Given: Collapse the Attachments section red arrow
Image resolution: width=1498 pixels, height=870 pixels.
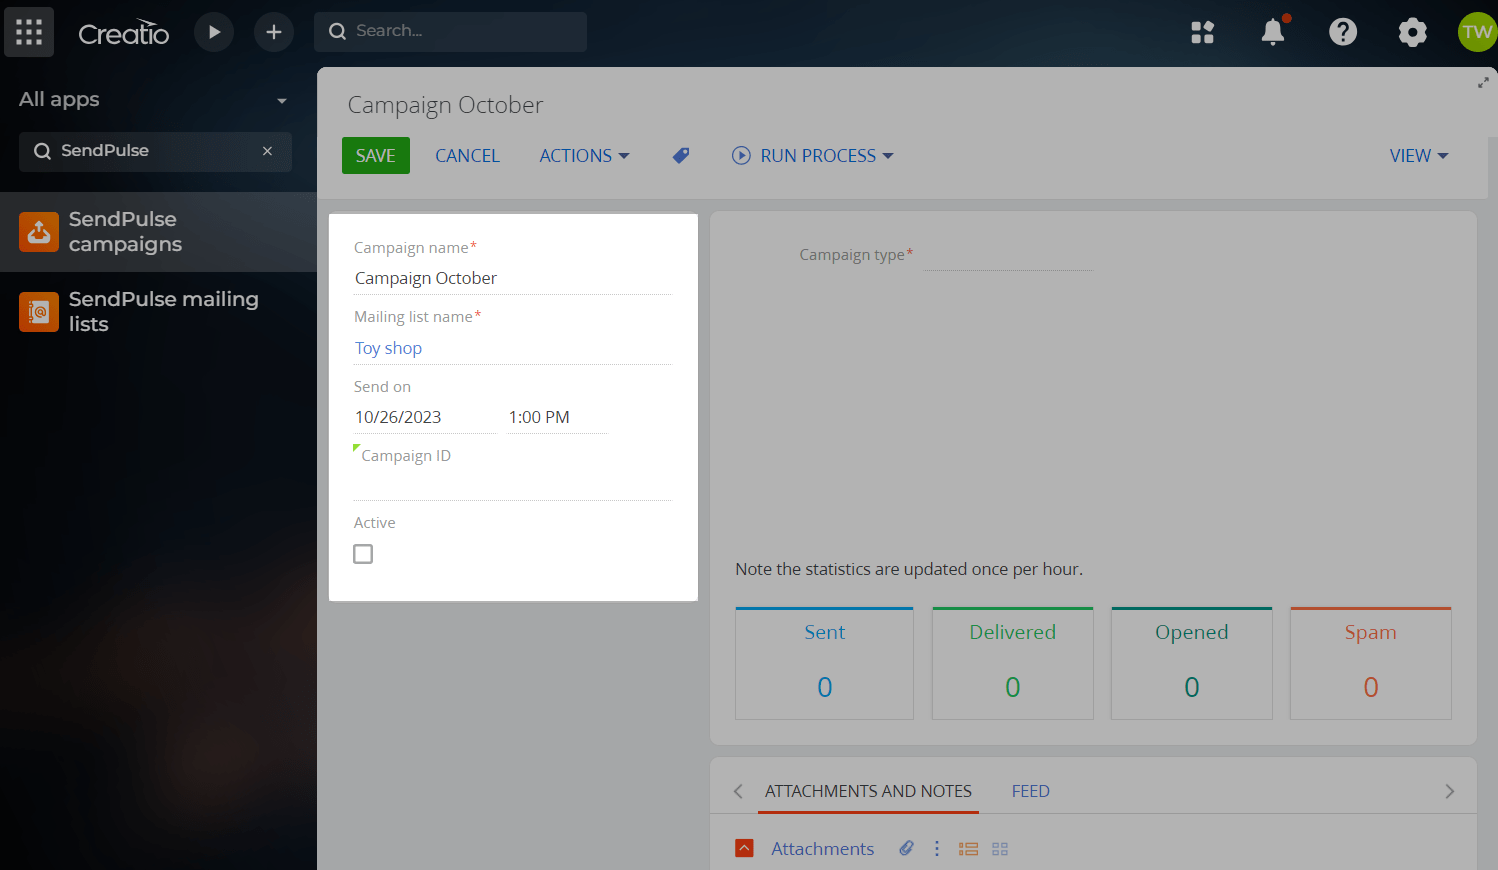Looking at the screenshot, I should [x=744, y=849].
